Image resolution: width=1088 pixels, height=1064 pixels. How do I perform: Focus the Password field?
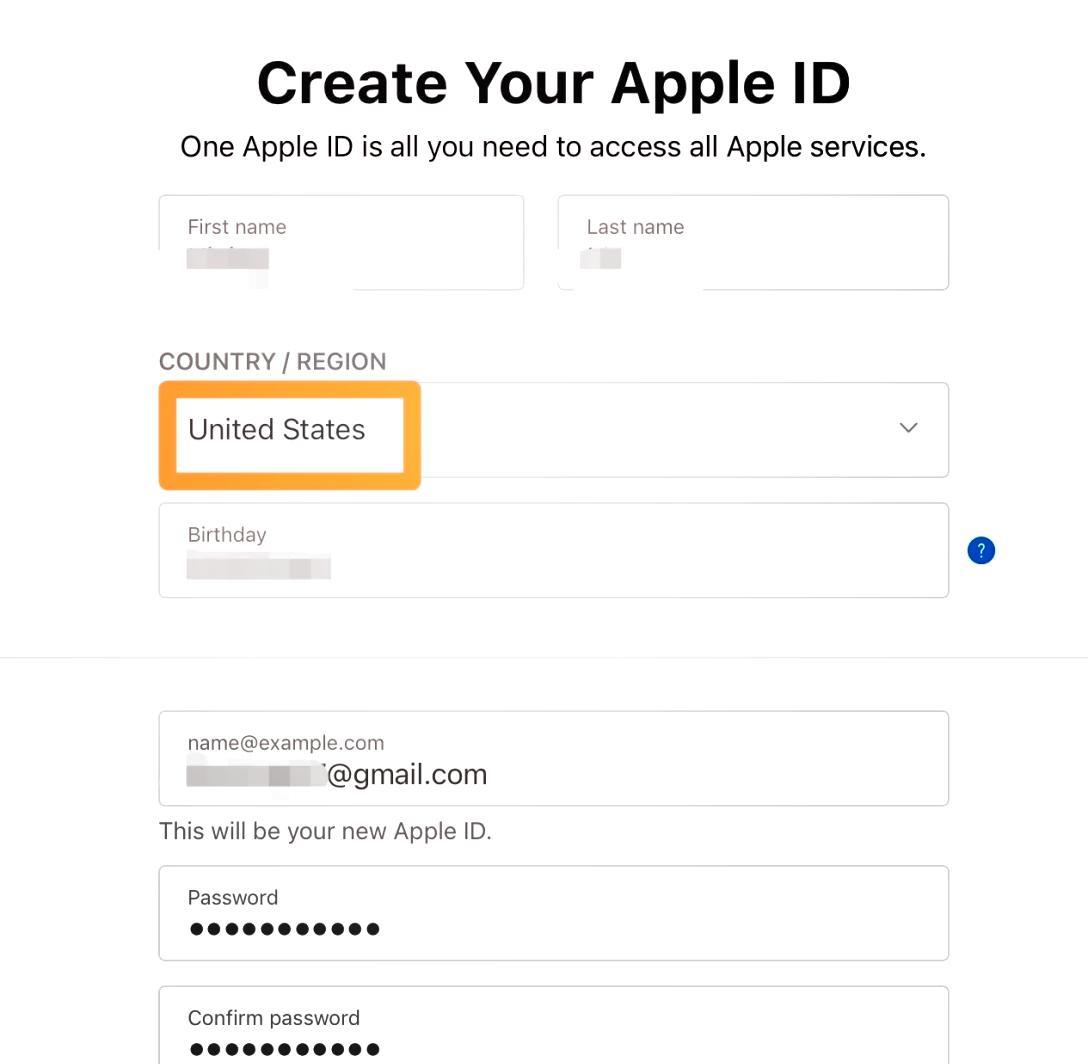(x=554, y=913)
